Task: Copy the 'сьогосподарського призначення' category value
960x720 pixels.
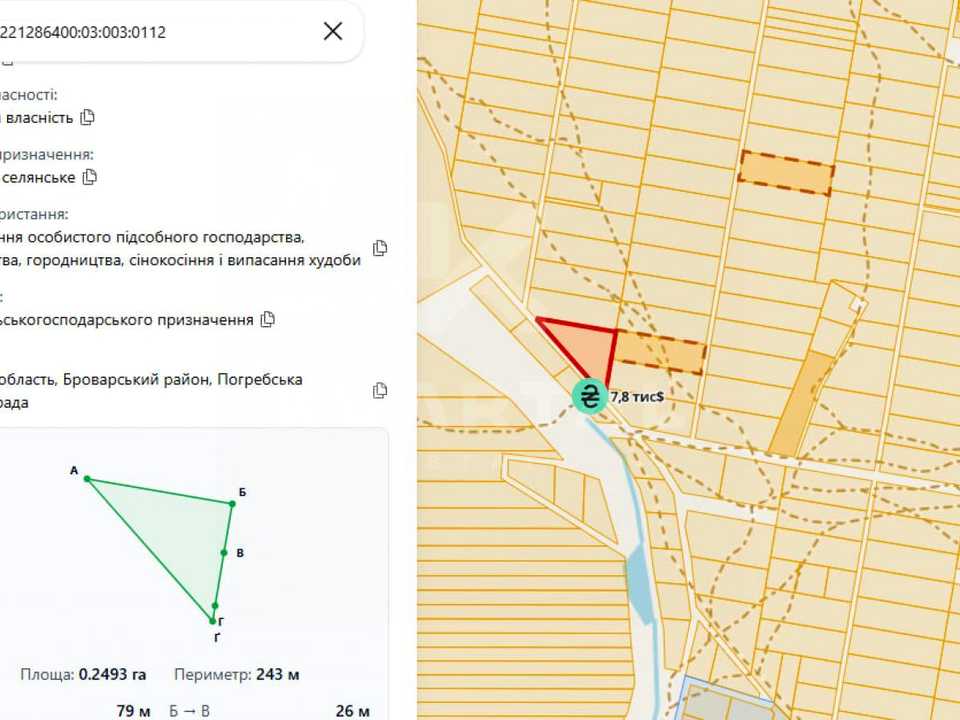Action: (x=268, y=320)
